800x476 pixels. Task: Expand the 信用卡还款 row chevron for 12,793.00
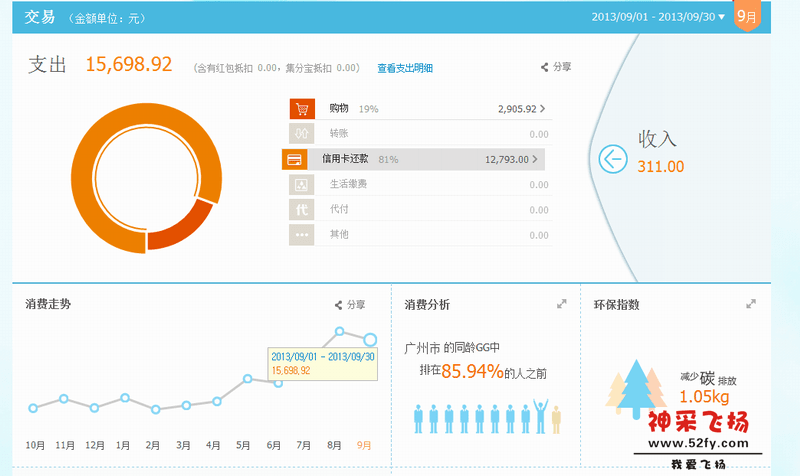click(535, 159)
